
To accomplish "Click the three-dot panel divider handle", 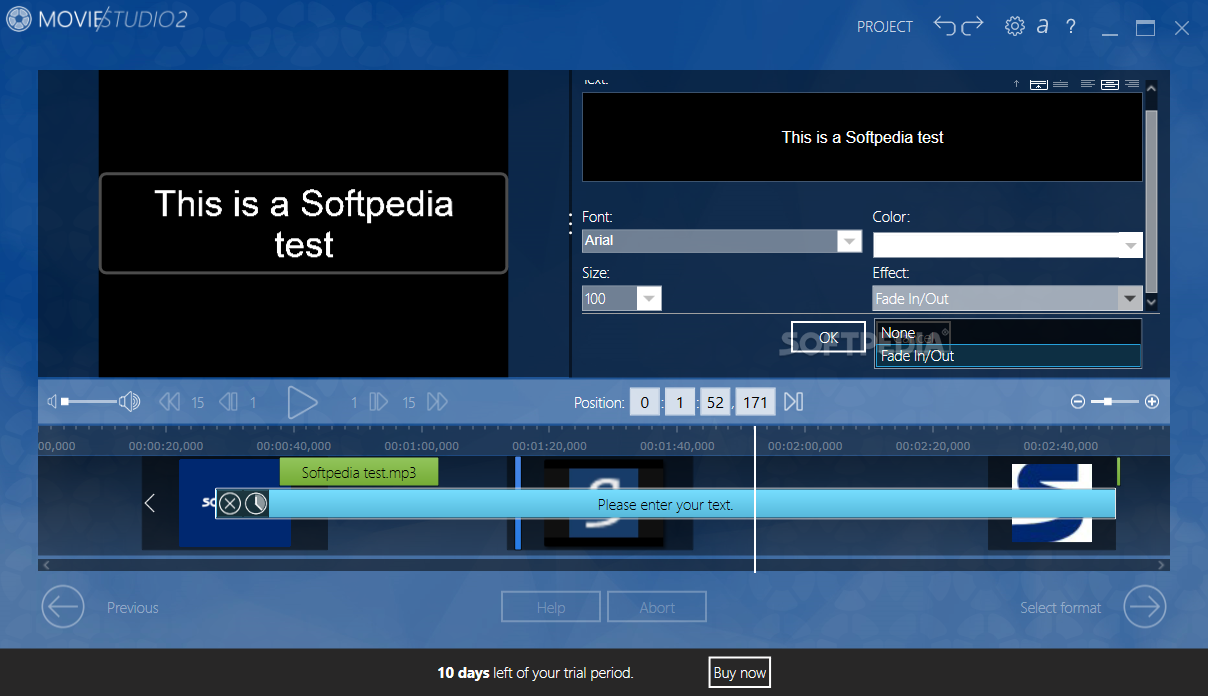I will (x=571, y=222).
